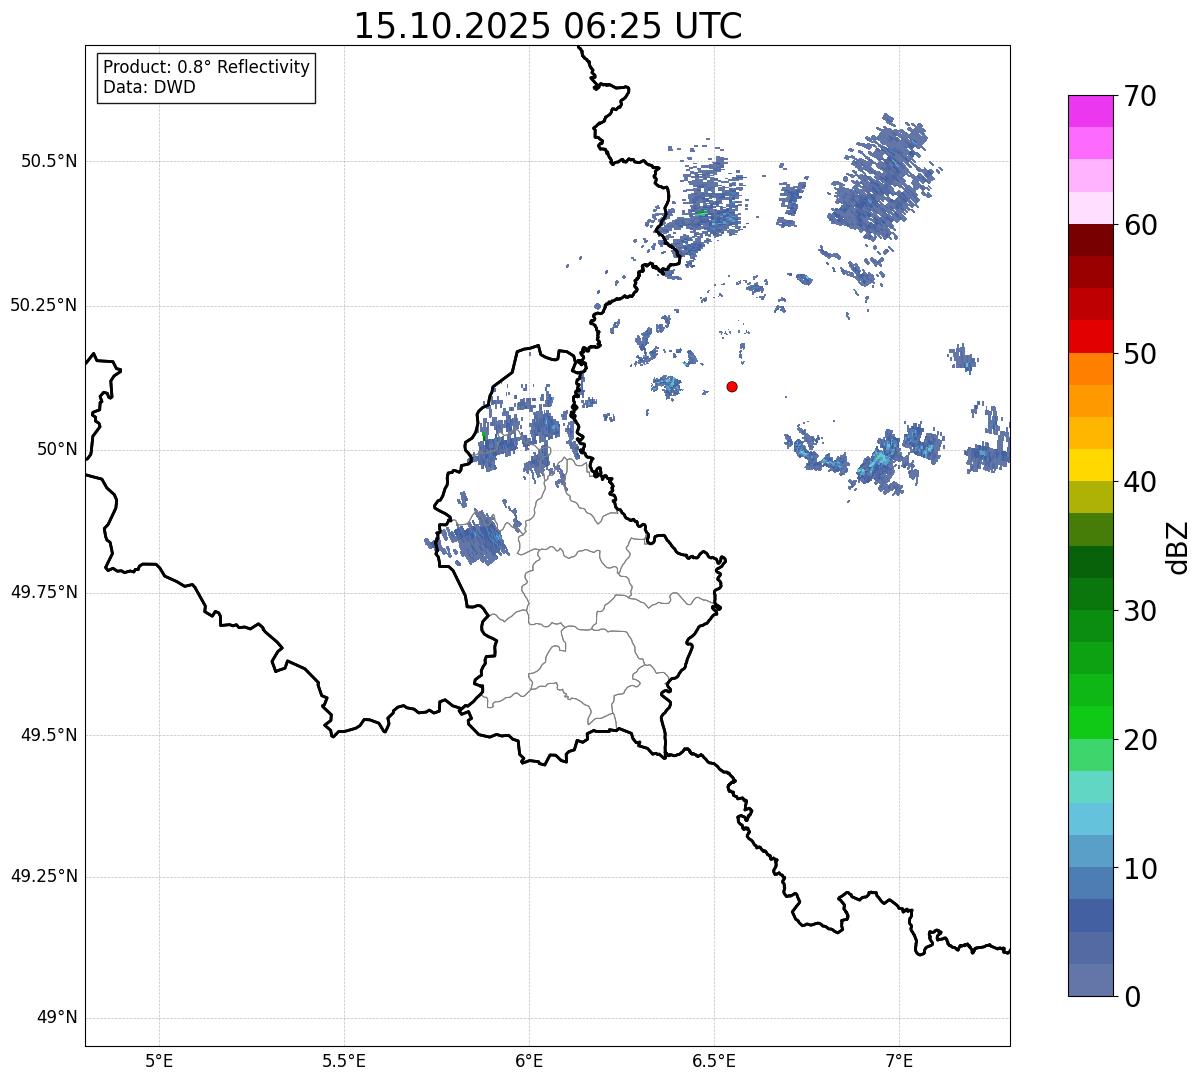Click the dBZ colorbar axis label
The image size is (1202, 1081).
point(1178,547)
